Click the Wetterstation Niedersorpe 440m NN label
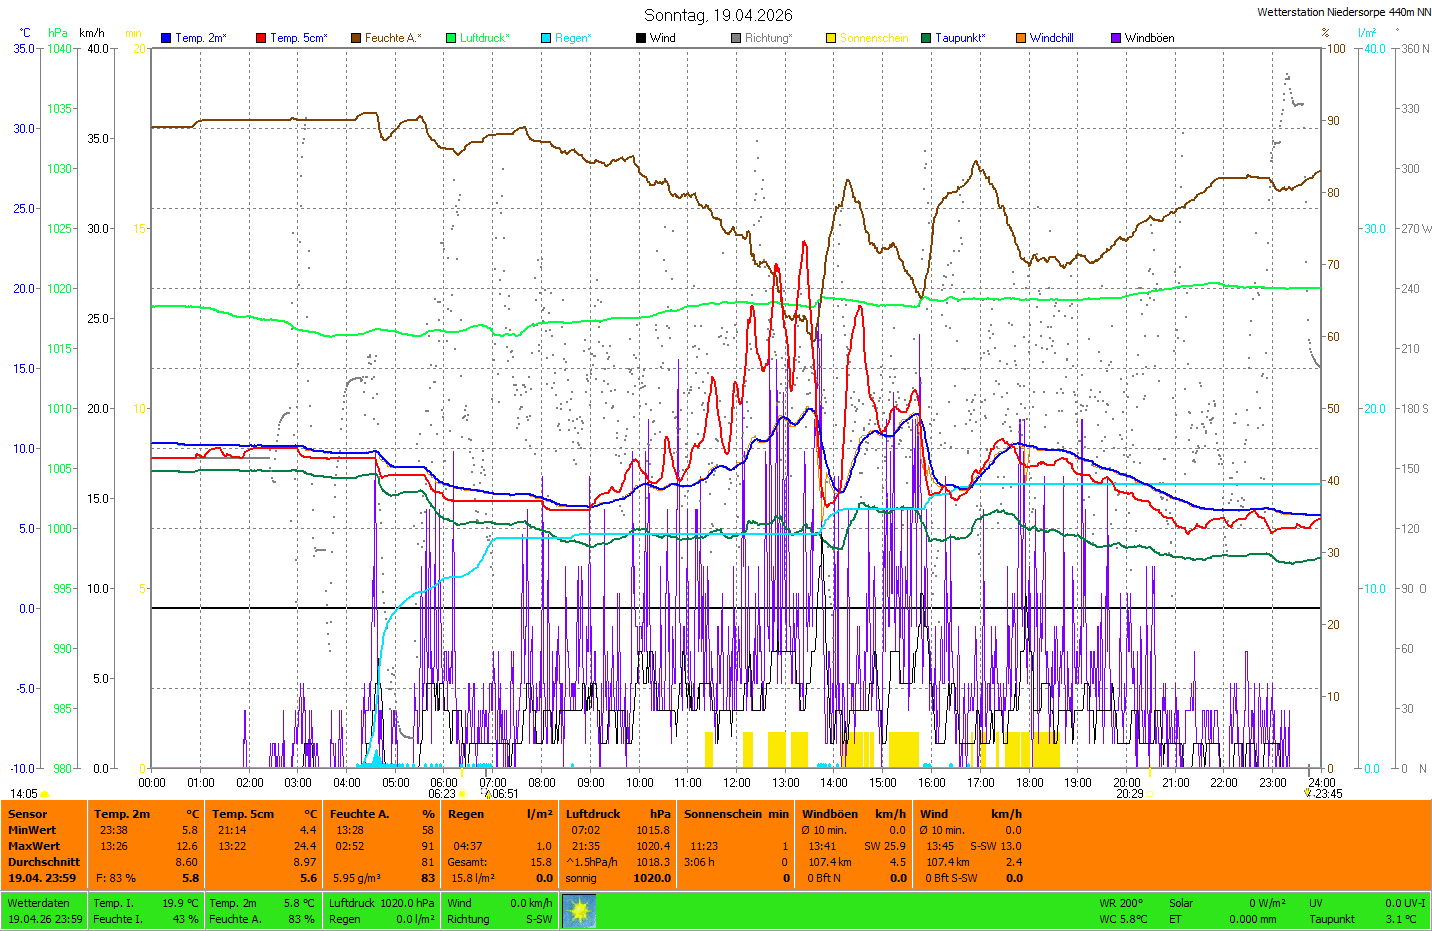The width and height of the screenshot is (1432, 931). coord(1343,12)
